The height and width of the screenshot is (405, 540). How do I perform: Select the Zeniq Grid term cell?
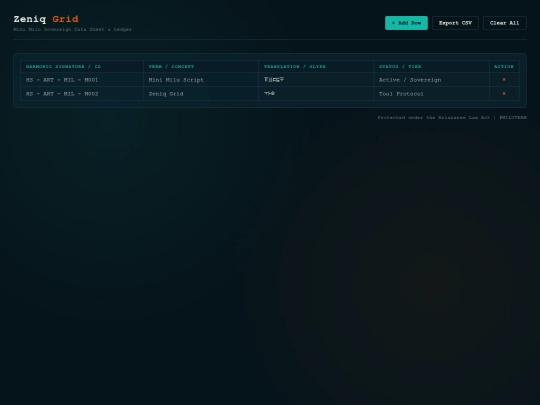point(201,94)
